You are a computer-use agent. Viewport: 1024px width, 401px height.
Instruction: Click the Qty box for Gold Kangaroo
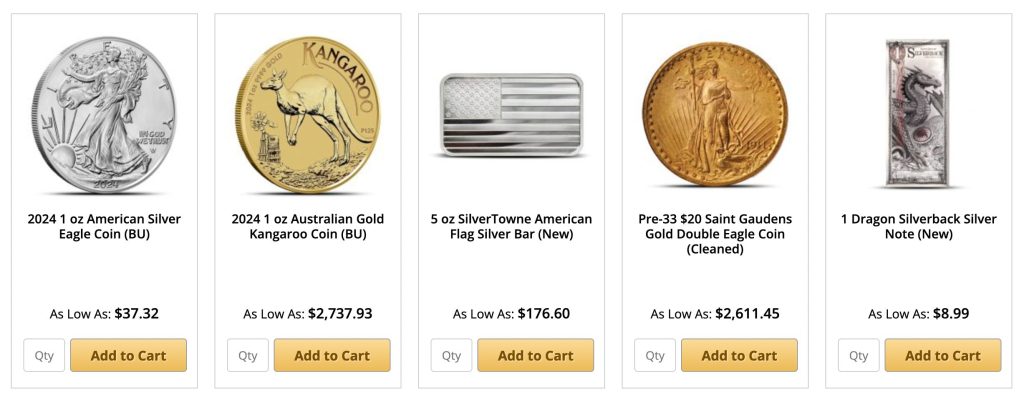click(x=248, y=355)
